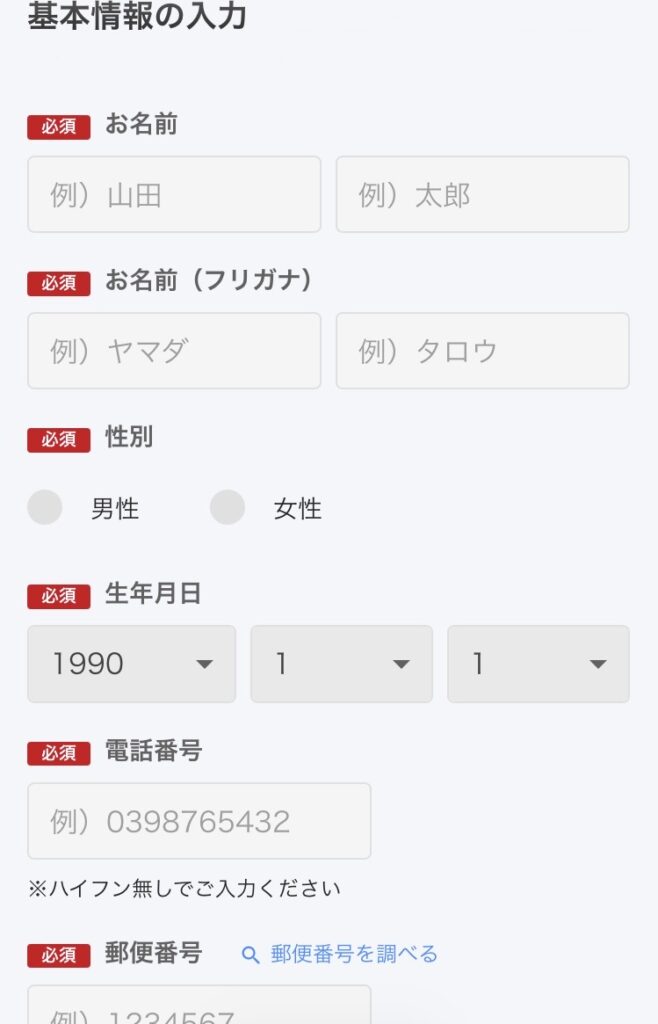Screen dimensions: 658x1024
Task: Click the 男性 label text
Action: tap(115, 509)
